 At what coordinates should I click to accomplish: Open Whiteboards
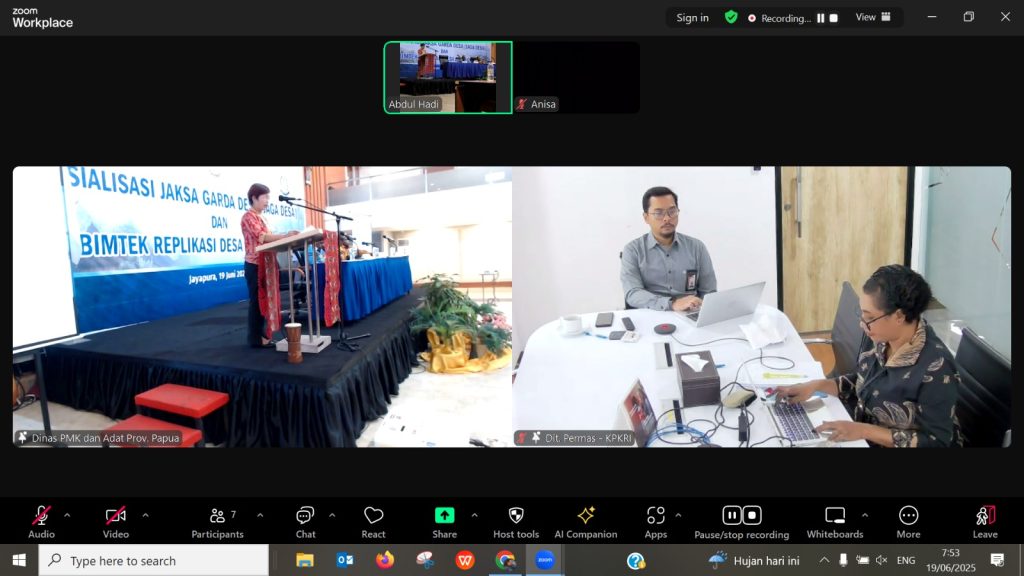tap(835, 522)
